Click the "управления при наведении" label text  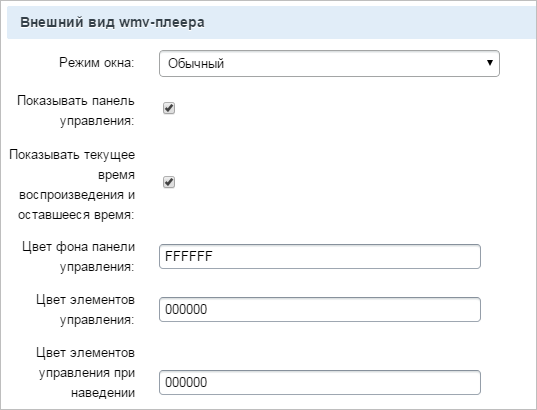(x=87, y=383)
